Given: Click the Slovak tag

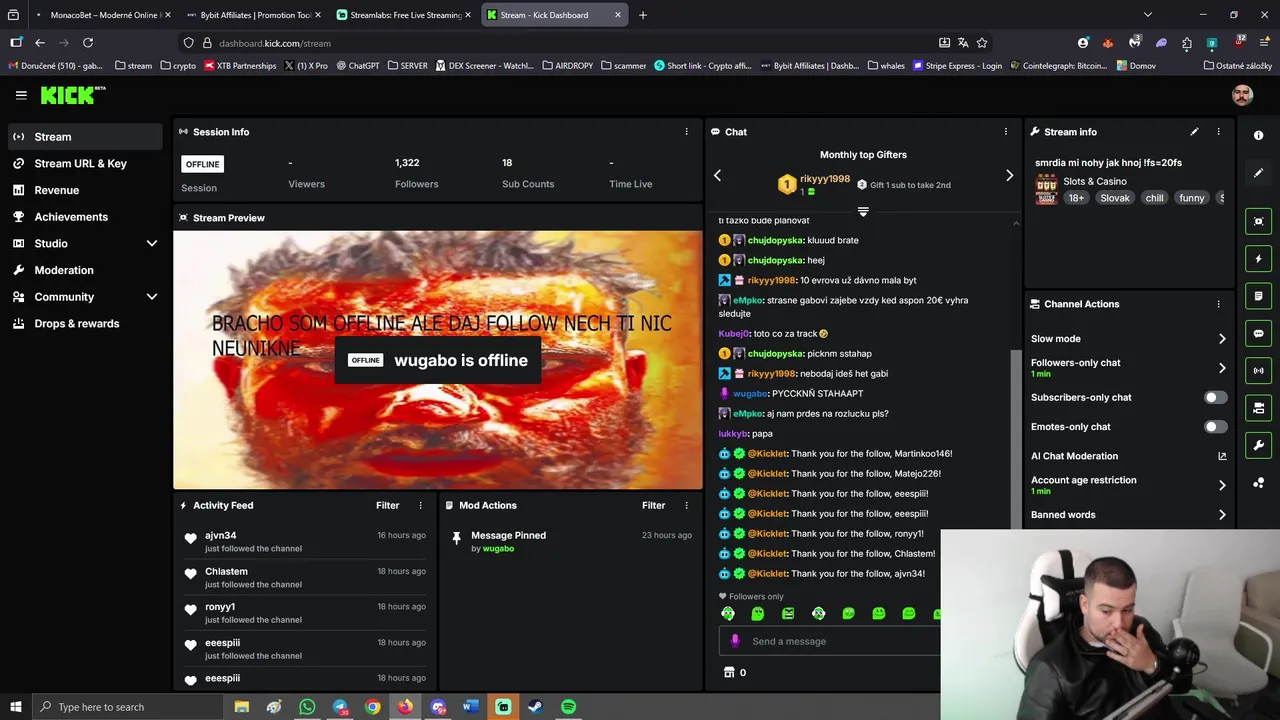Looking at the screenshot, I should tap(1114, 198).
